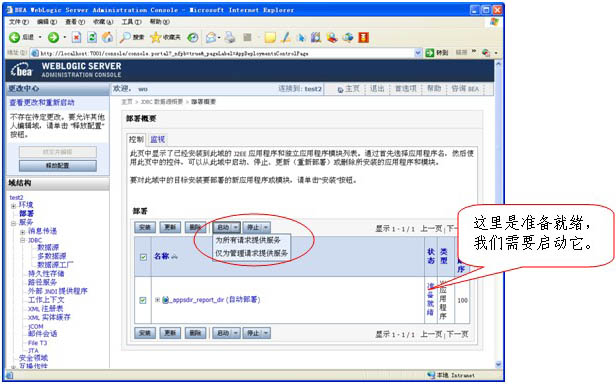Open the address bar URL dropdown
The width and height of the screenshot is (616, 385).
[418, 53]
